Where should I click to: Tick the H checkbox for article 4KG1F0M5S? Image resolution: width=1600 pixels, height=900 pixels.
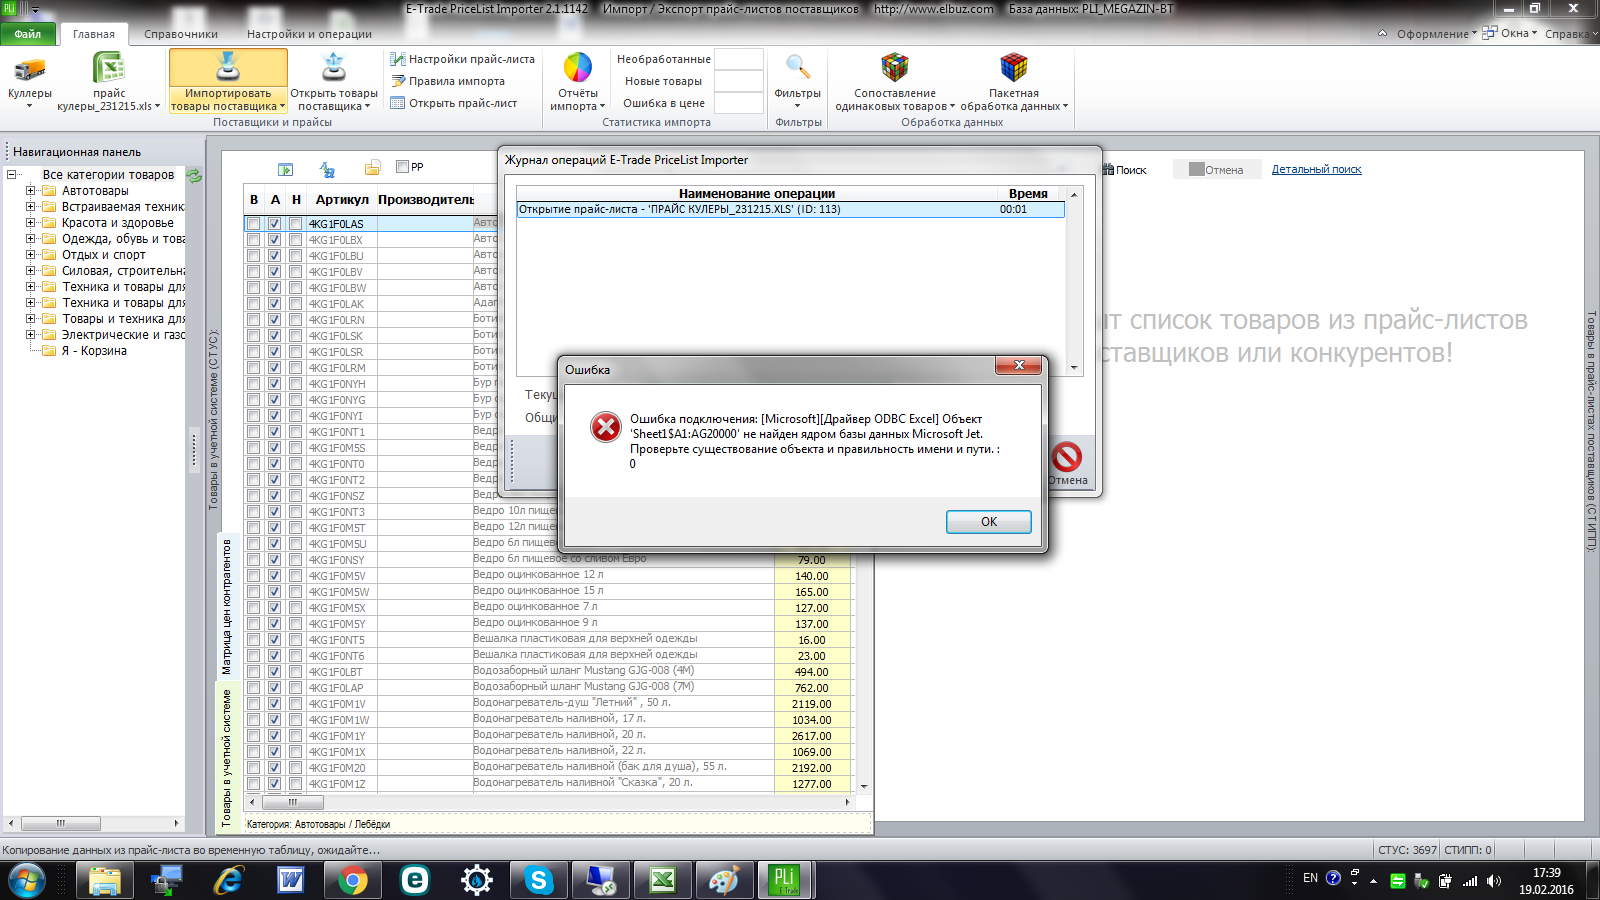[296, 448]
